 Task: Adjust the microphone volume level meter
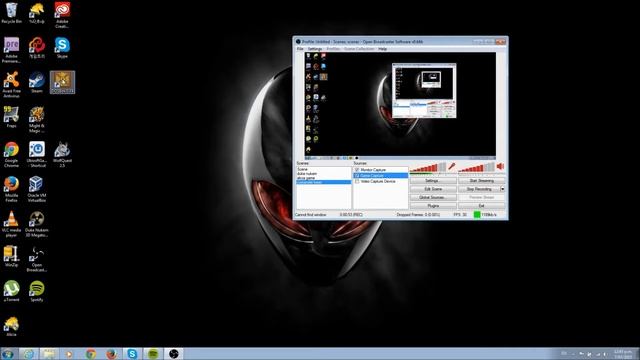(x=428, y=167)
